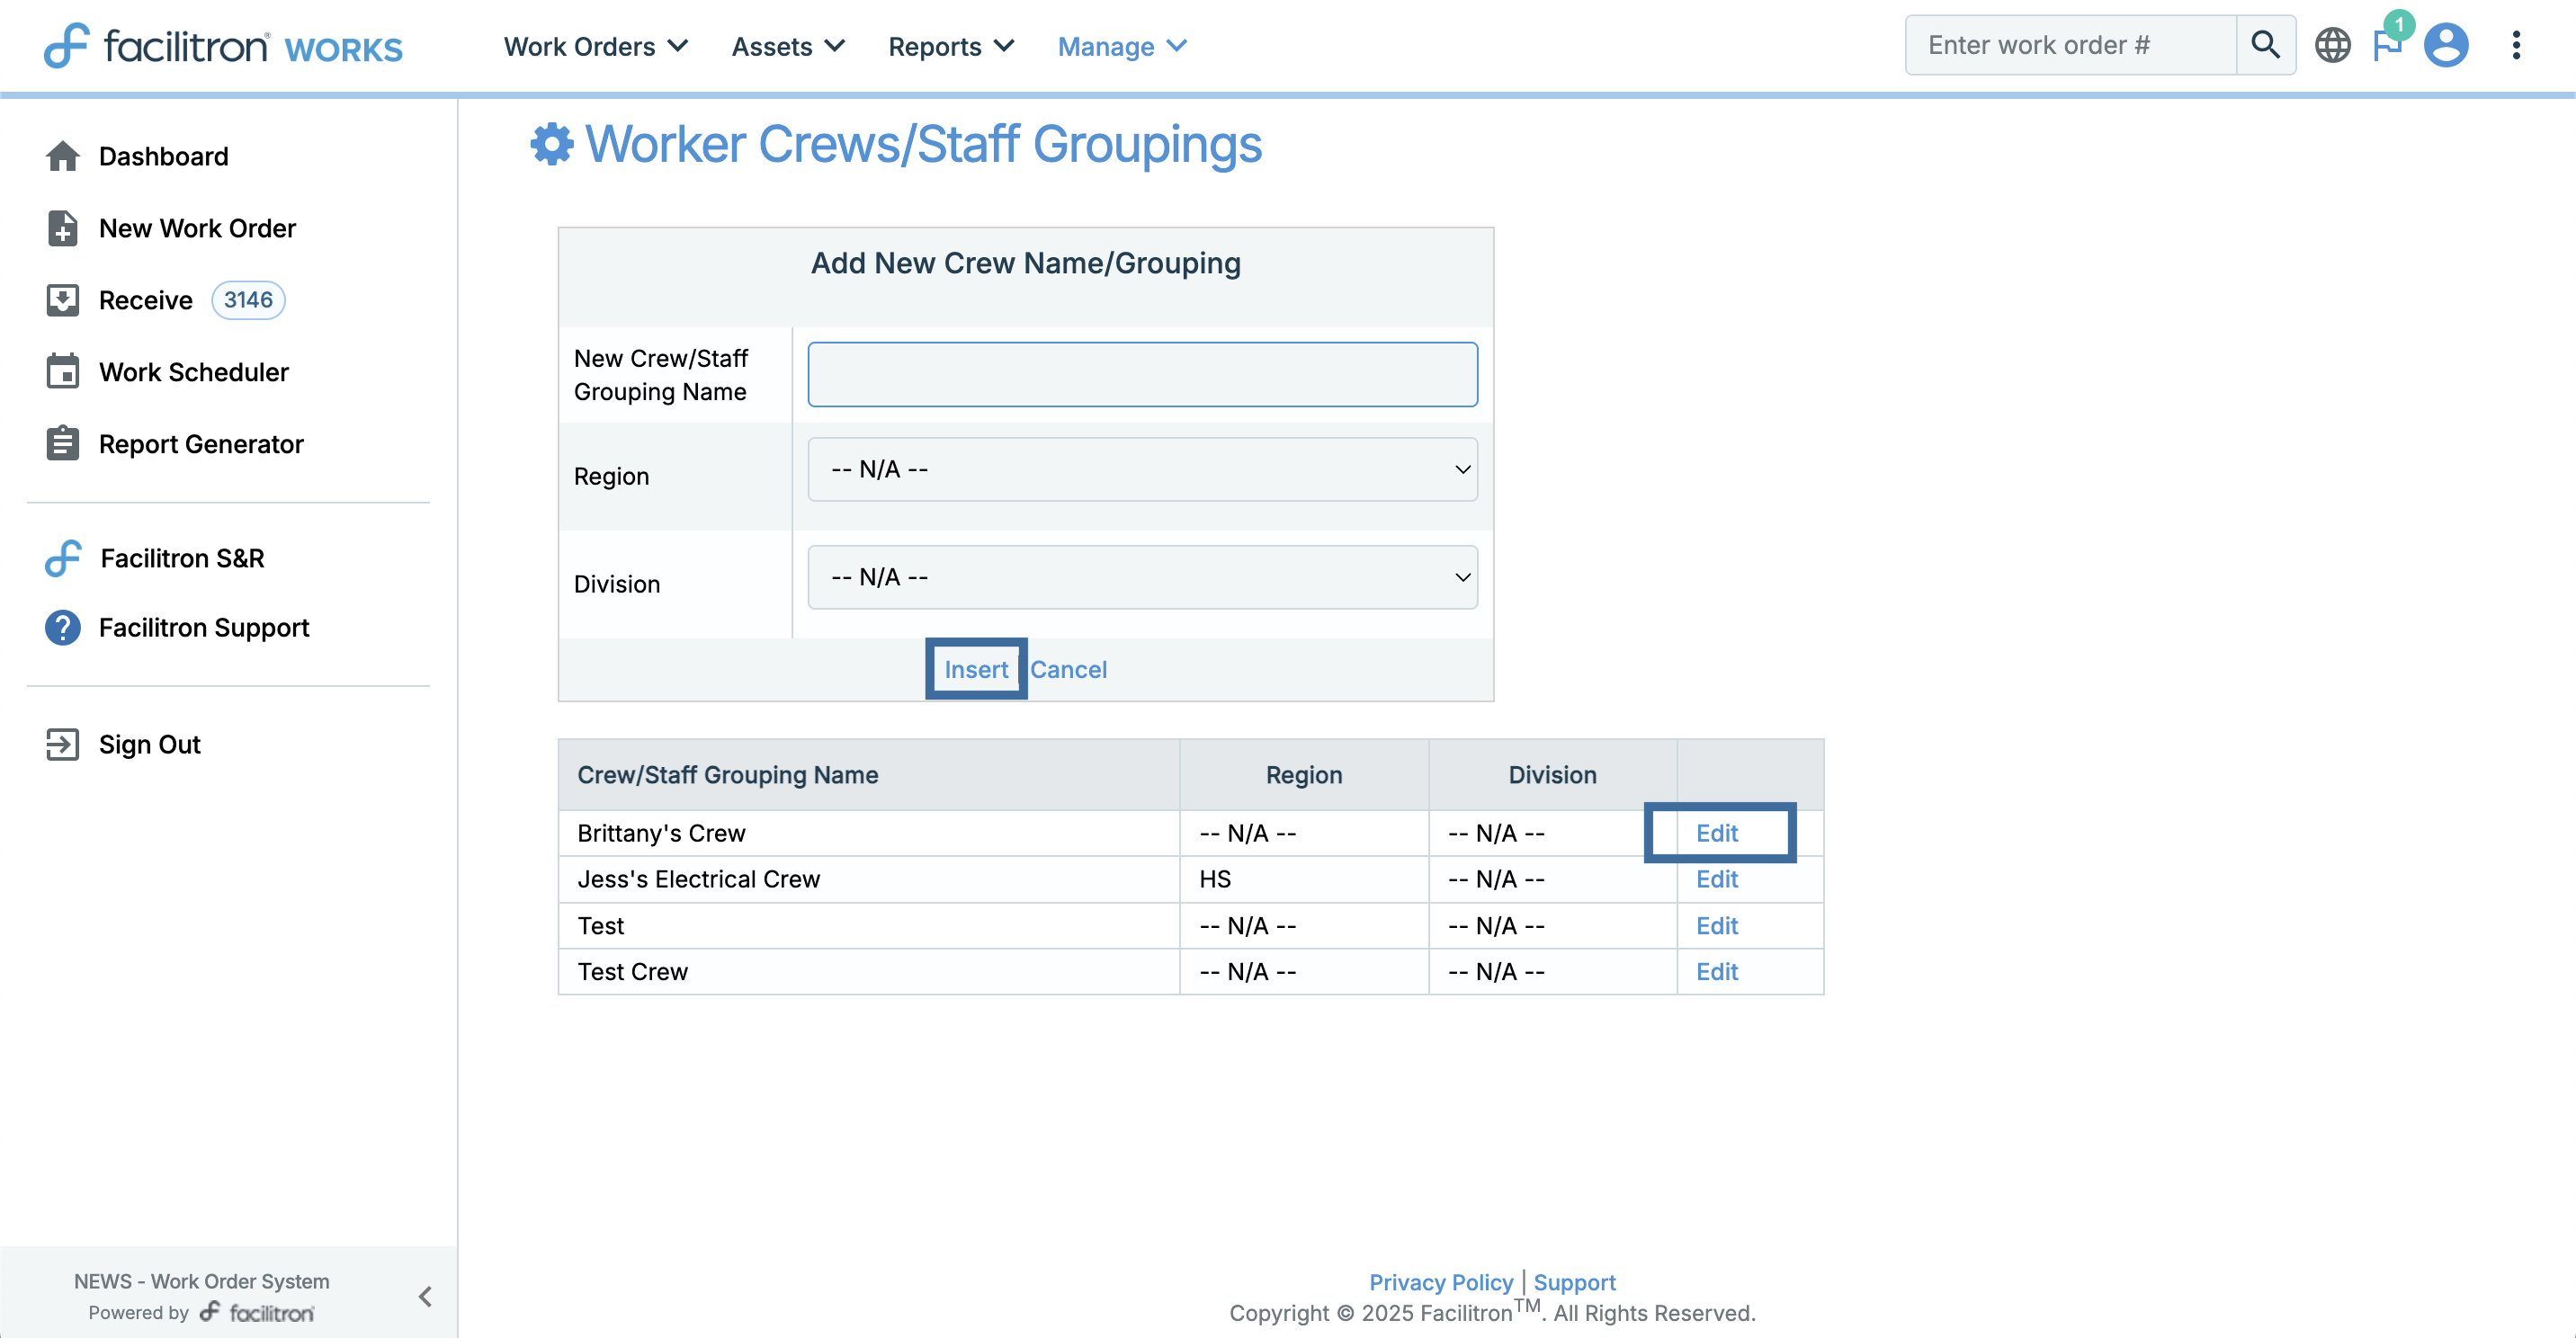Click the search magnifier icon
This screenshot has width=2576, height=1338.
[x=2265, y=45]
